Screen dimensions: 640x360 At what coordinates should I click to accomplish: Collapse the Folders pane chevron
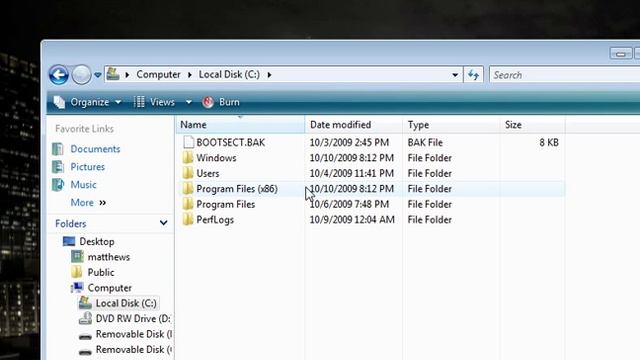click(x=163, y=223)
